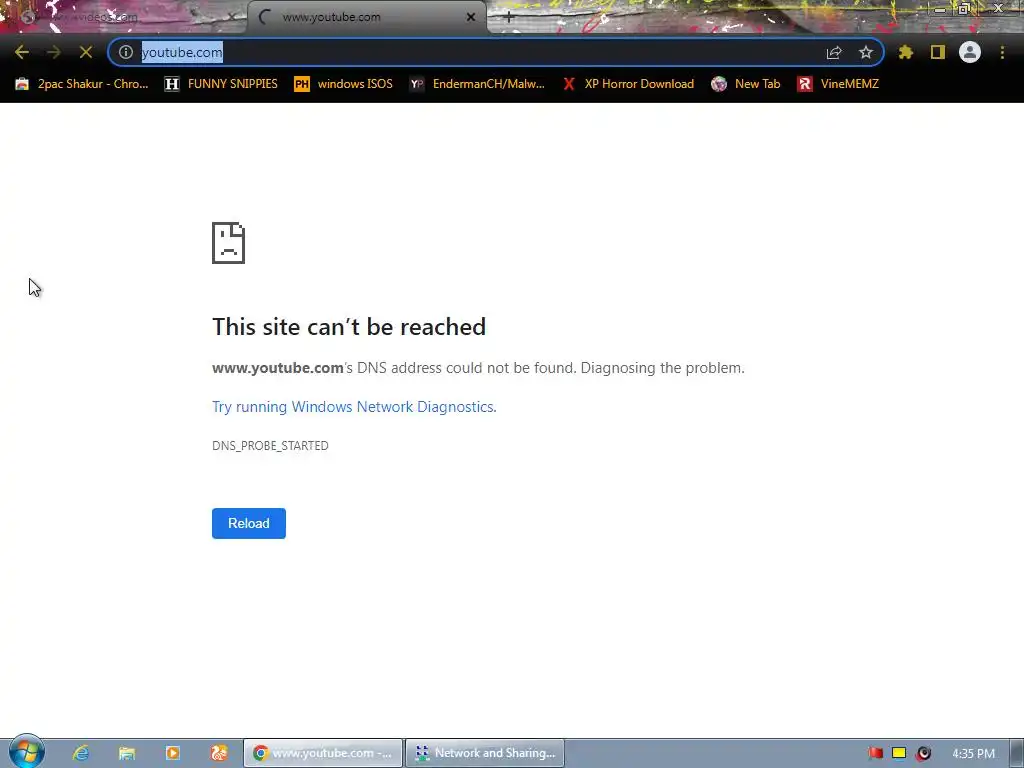
Task: Toggle the side panel icon
Action: pyautogui.click(x=938, y=52)
